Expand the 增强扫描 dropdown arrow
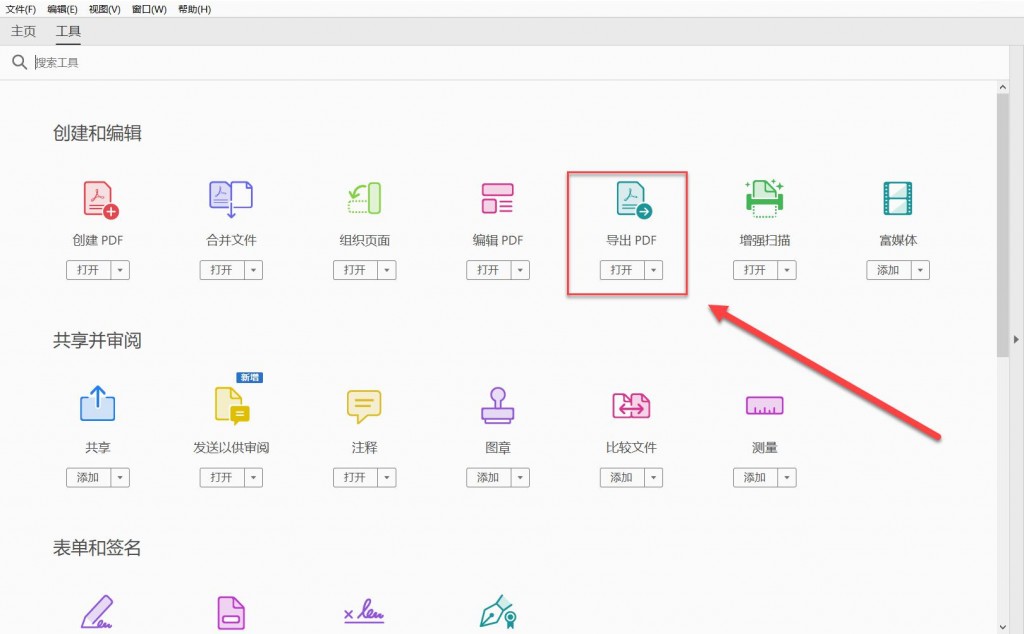Screen dimensions: 1024x634 click(x=787, y=270)
